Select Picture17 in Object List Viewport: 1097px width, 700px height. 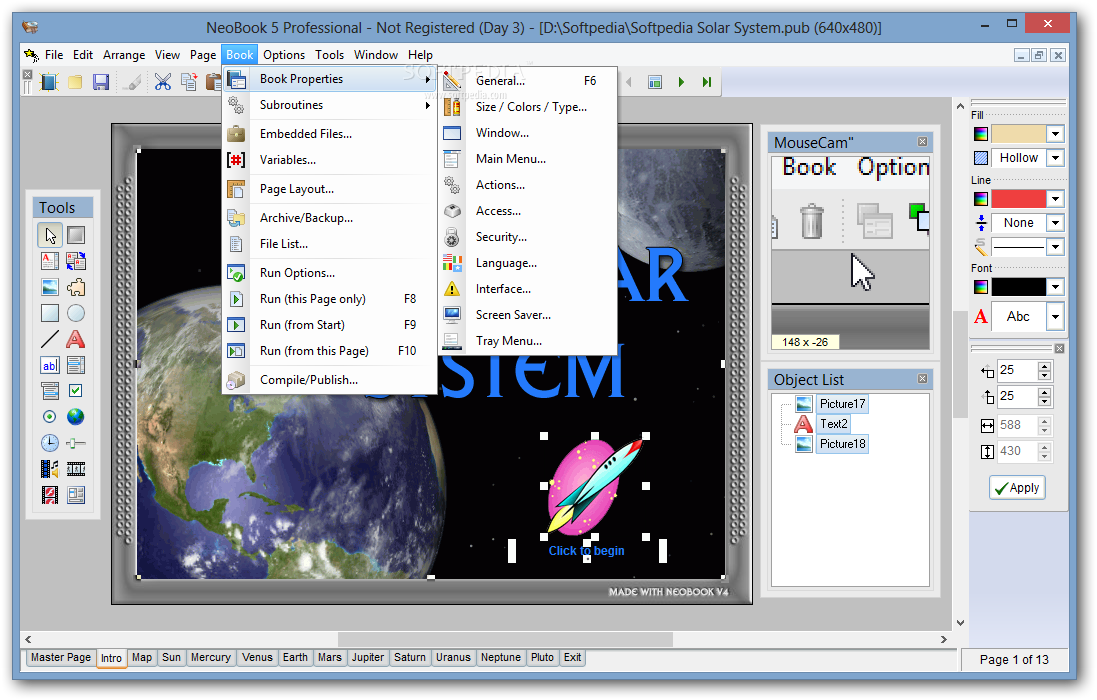point(842,403)
